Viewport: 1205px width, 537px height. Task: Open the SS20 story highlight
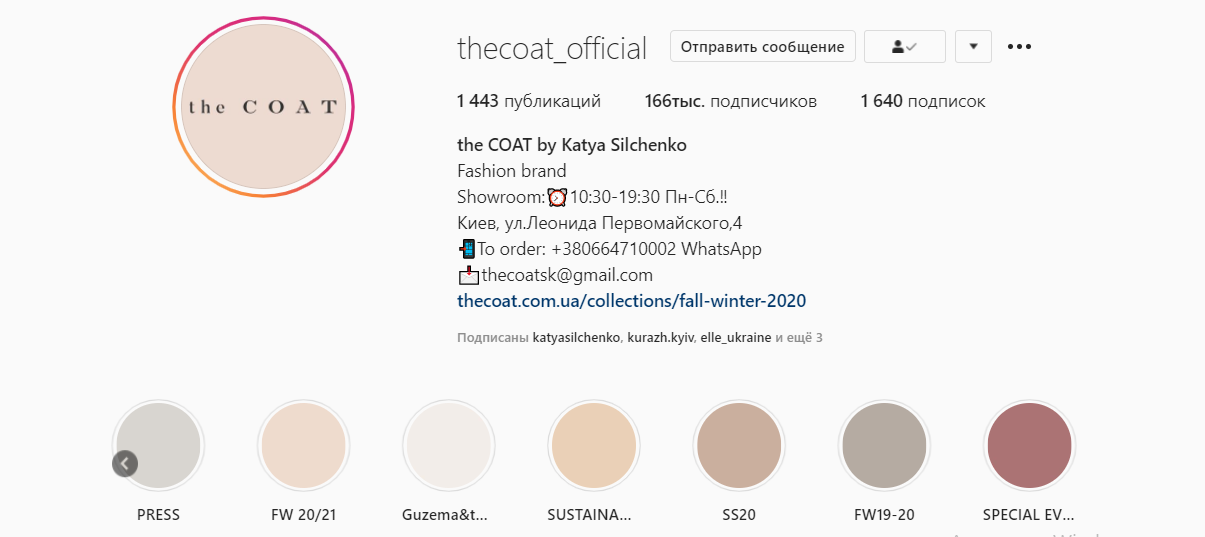point(738,445)
